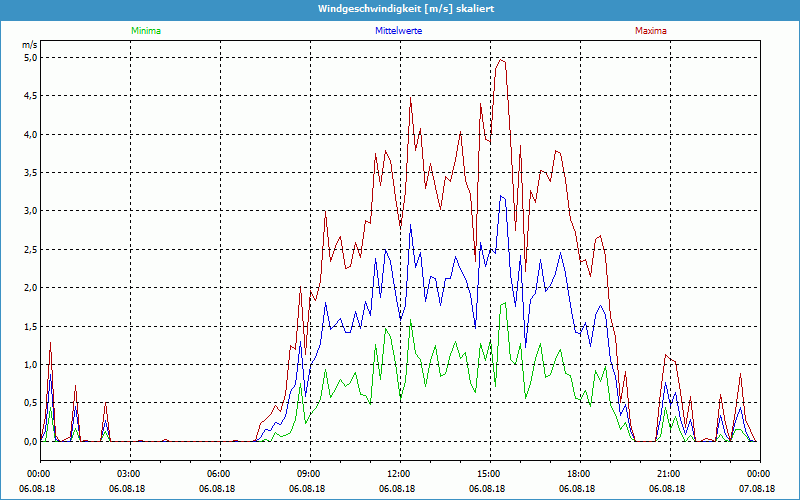800x500 pixels.
Task: Click the 2,5 y-axis tick label
Action: (30, 250)
